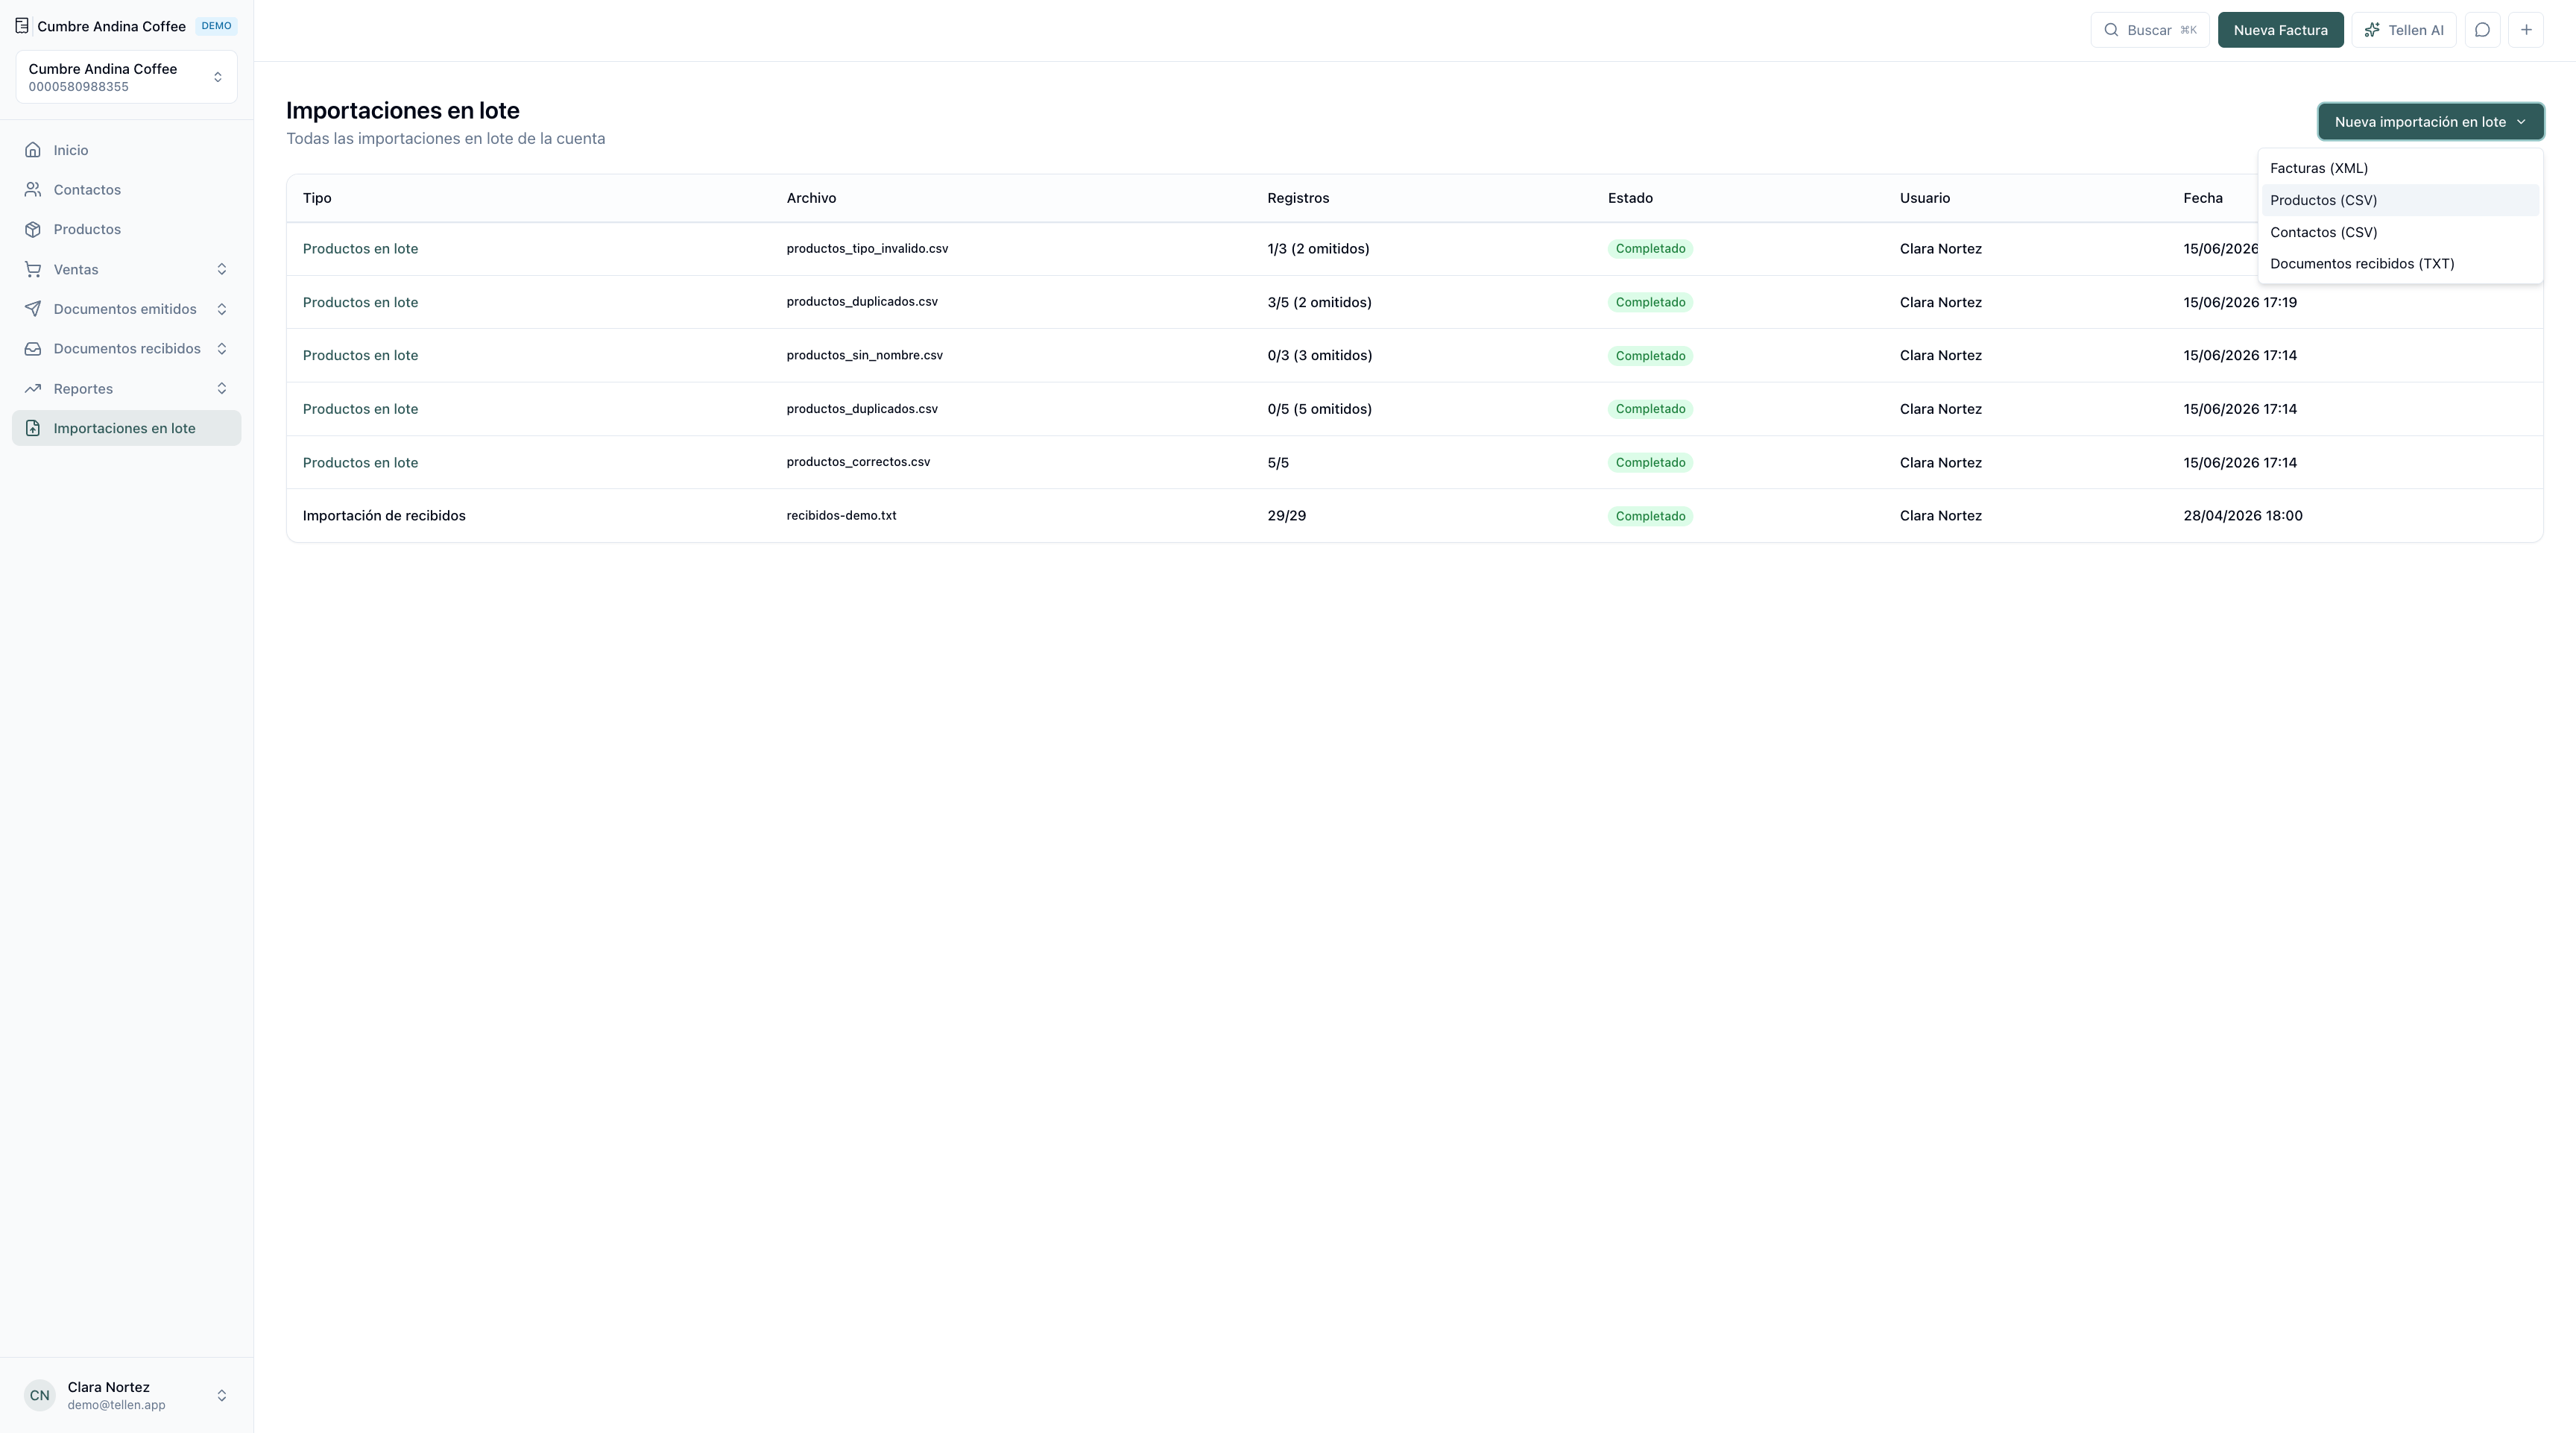Open Contactos via its people icon
The image size is (2576, 1433).
pyautogui.click(x=33, y=190)
